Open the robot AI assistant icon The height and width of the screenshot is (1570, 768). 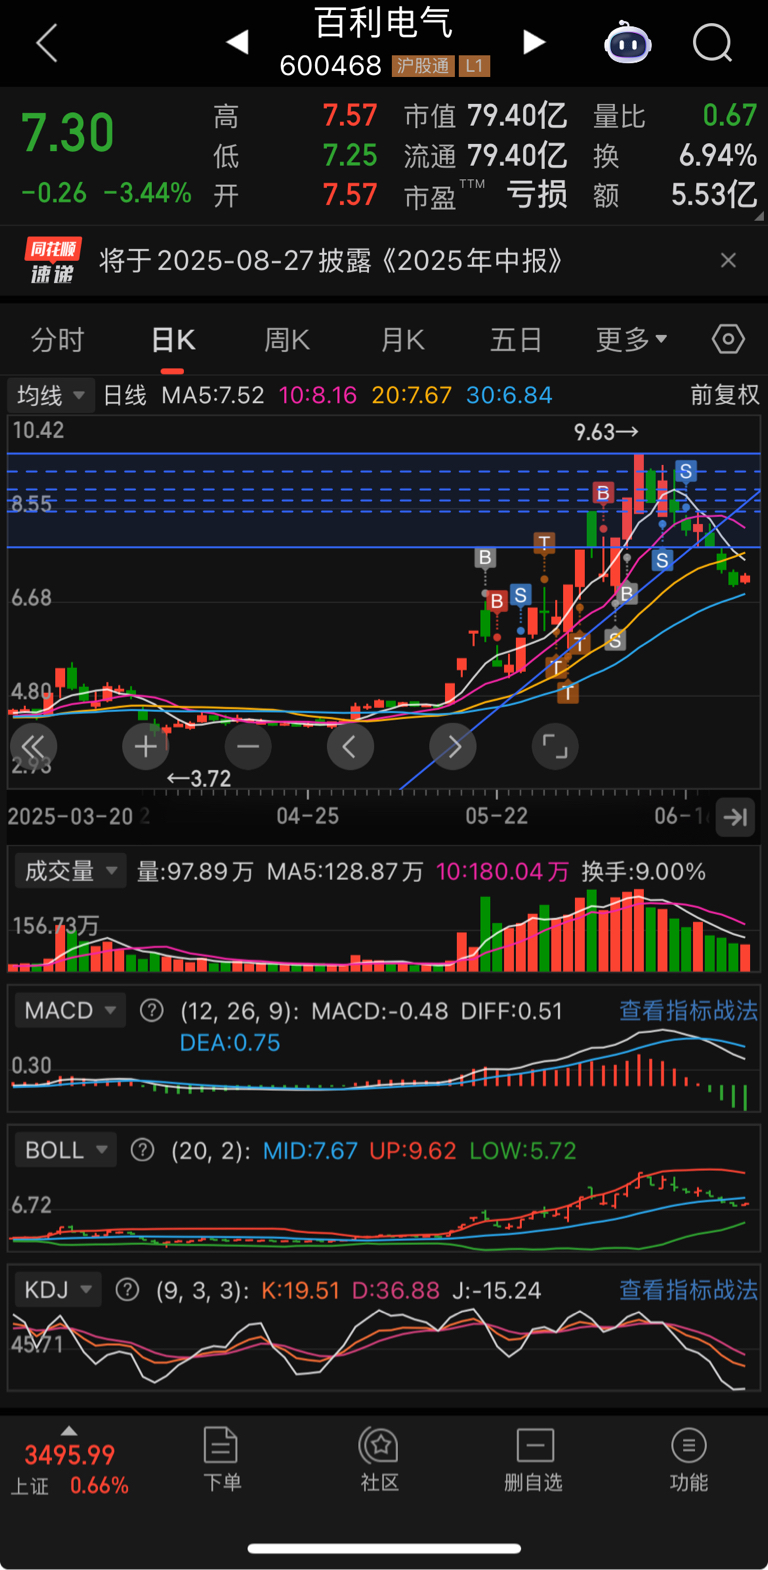pos(628,43)
